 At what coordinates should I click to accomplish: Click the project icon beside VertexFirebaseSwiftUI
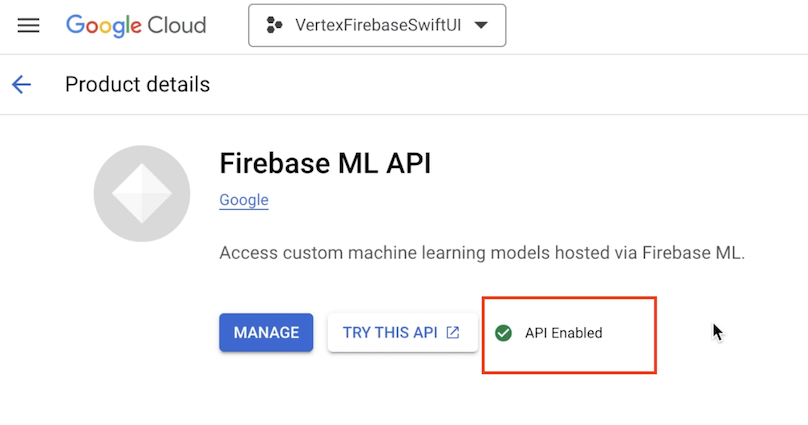click(274, 26)
